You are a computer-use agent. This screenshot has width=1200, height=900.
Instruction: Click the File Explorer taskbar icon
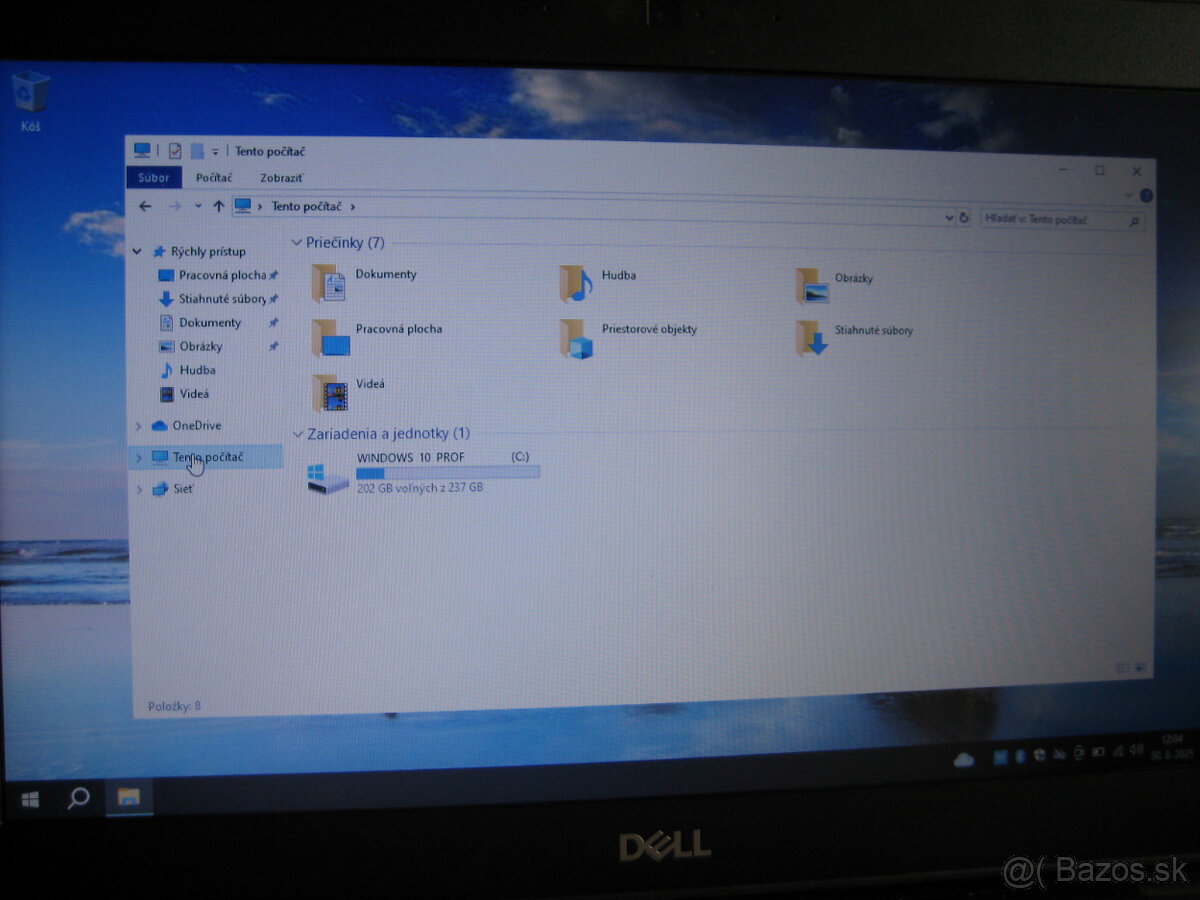[x=127, y=799]
